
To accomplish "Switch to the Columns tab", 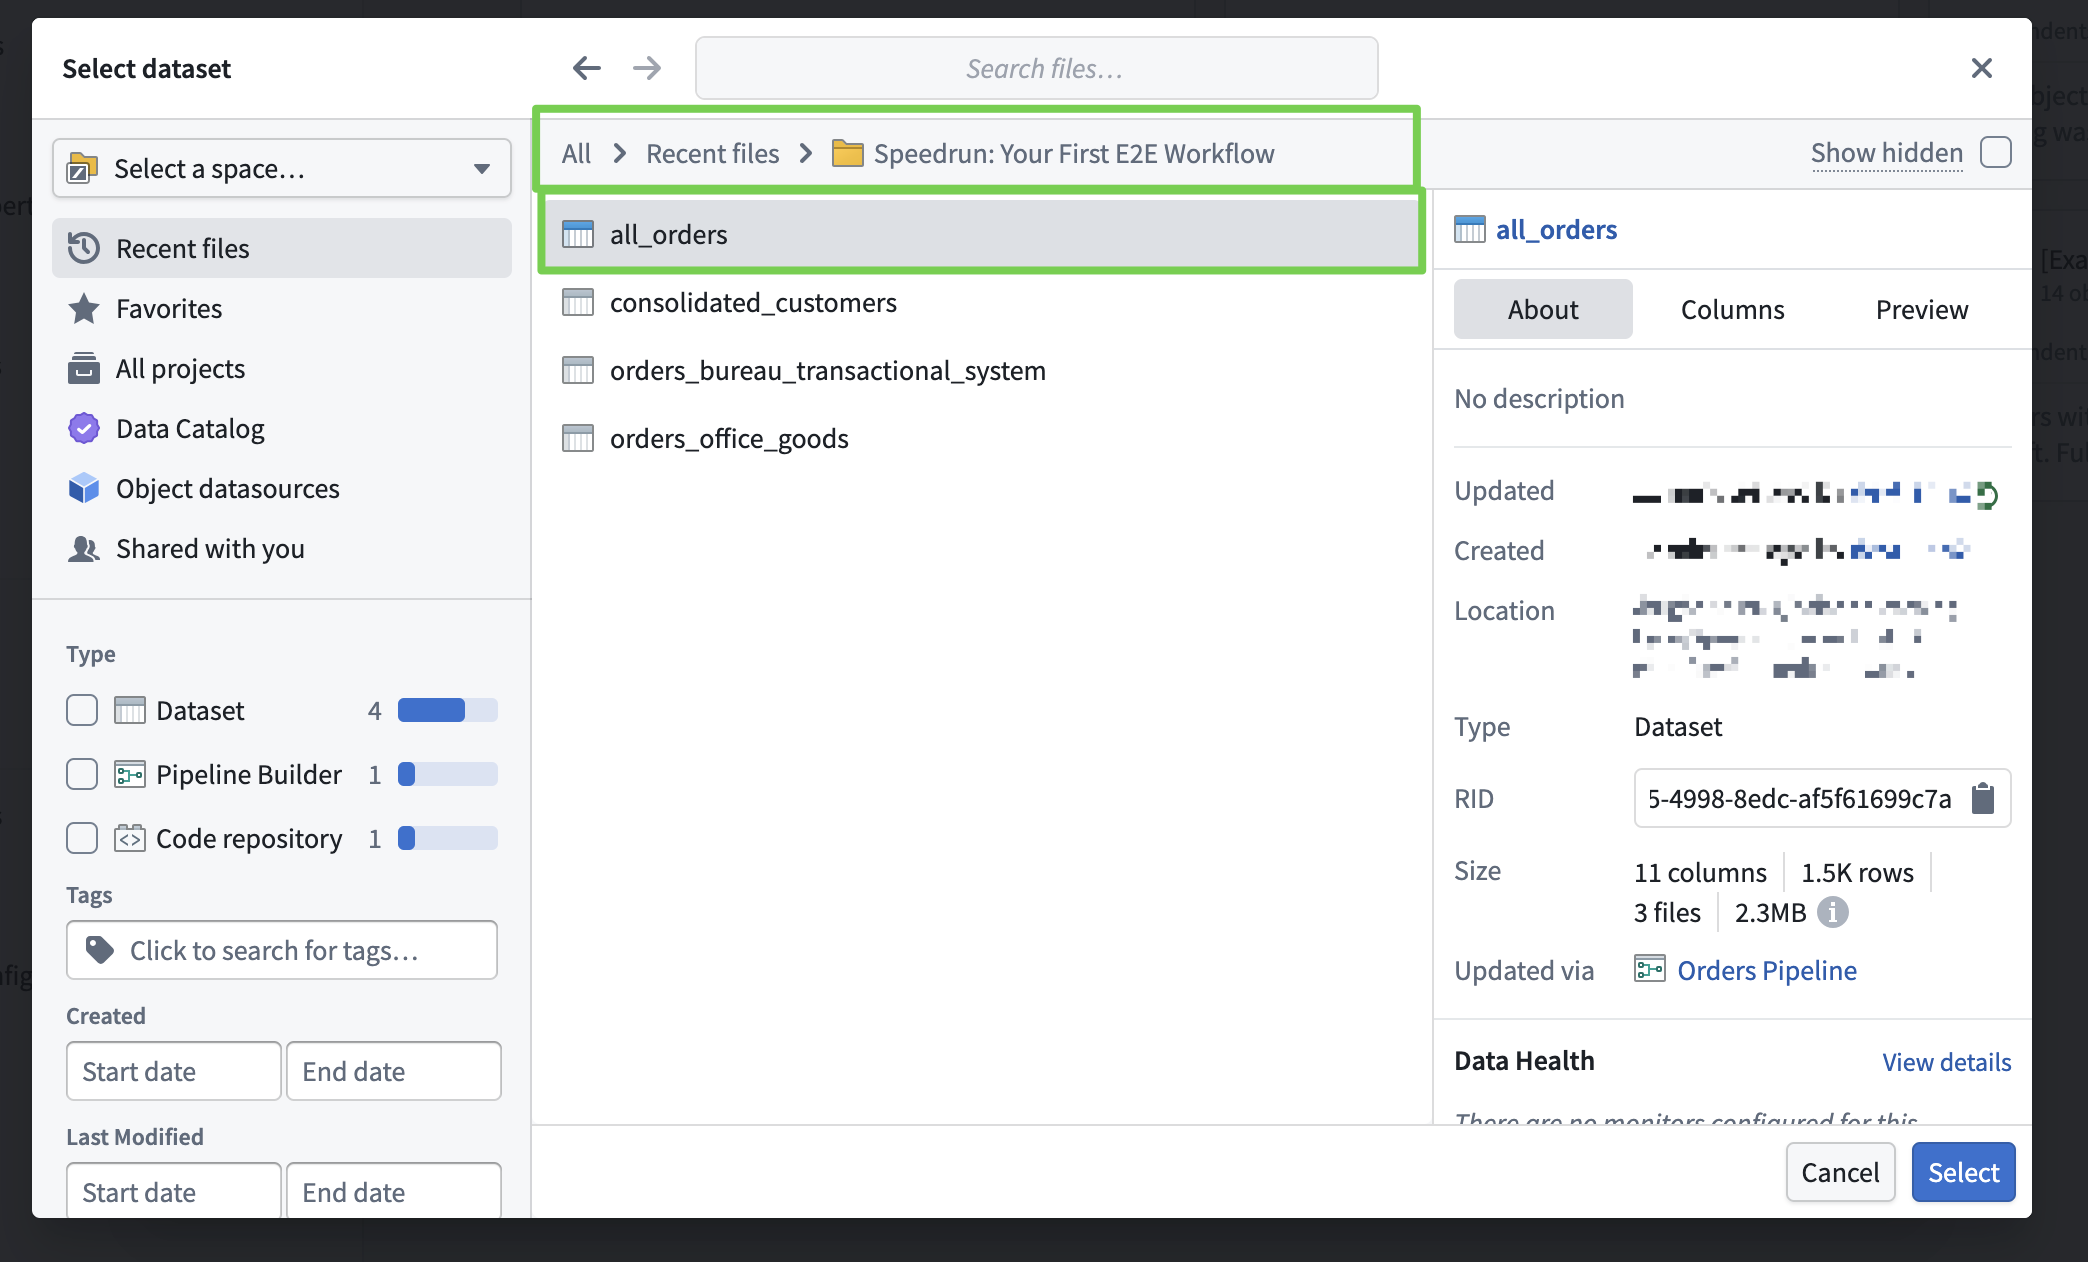I will (x=1732, y=309).
